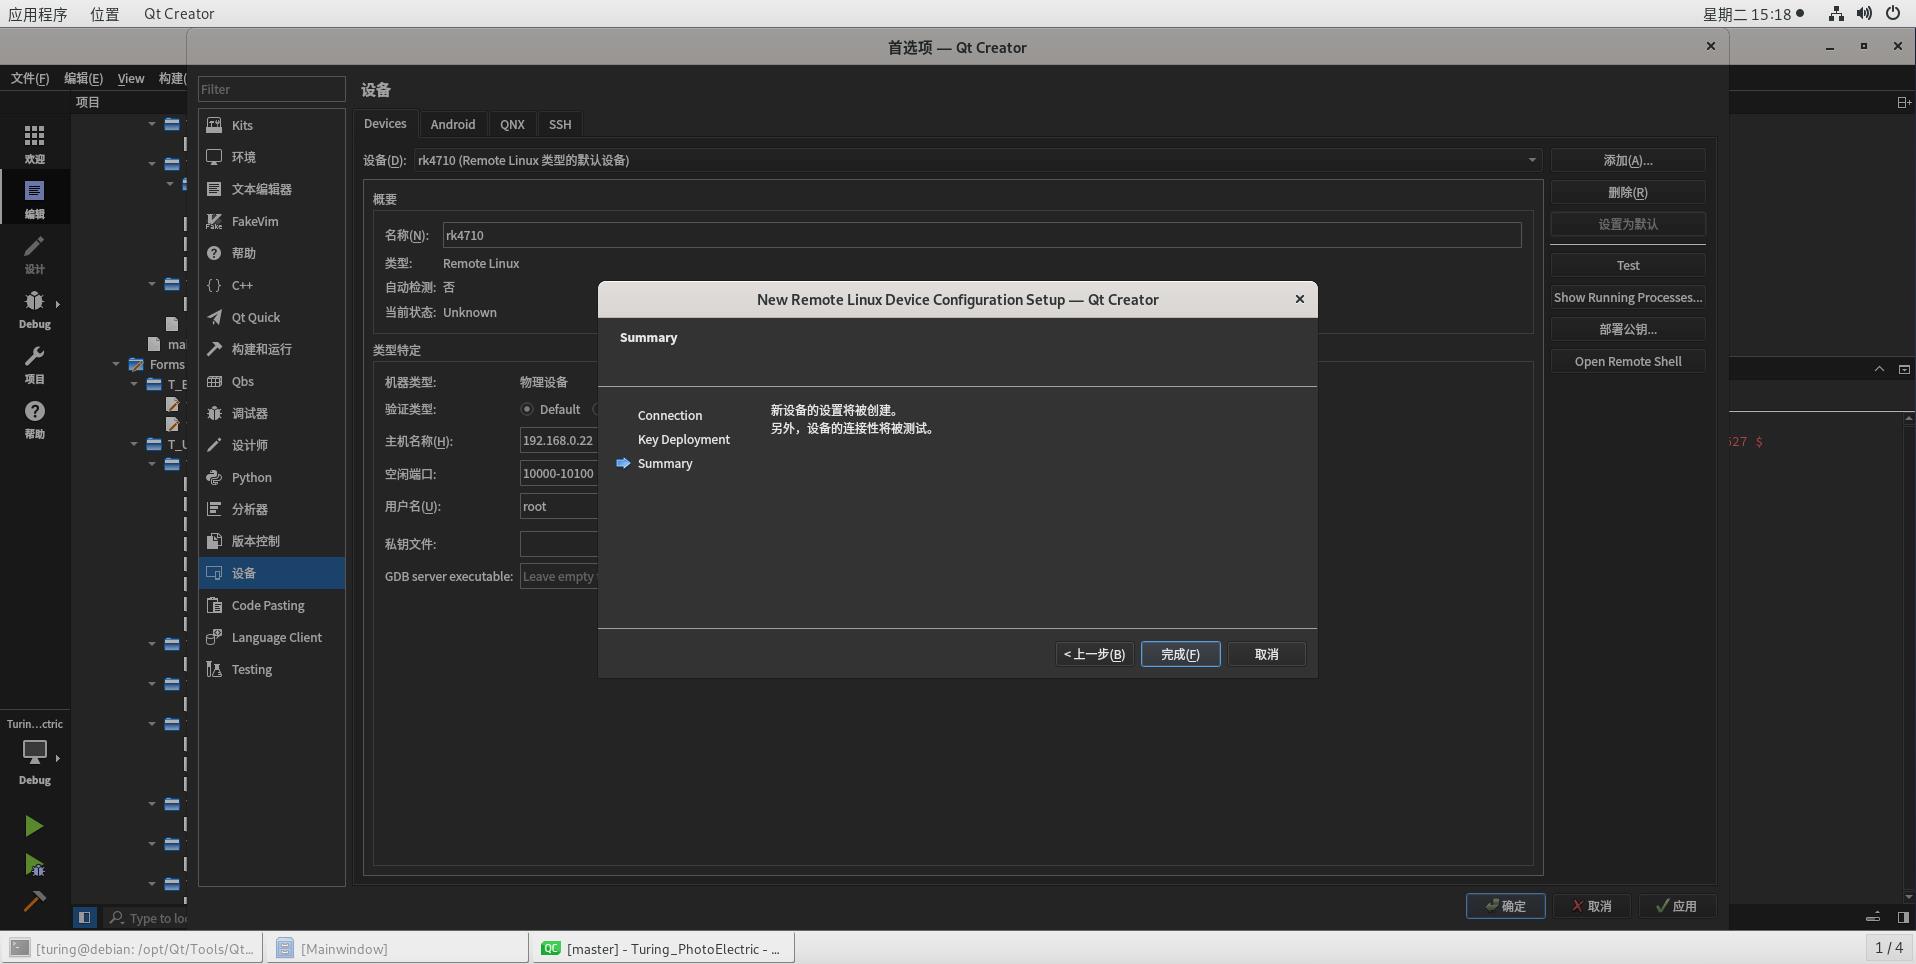Click 删除(R) to remove device
The image size is (1916, 964).
coord(1628,192)
